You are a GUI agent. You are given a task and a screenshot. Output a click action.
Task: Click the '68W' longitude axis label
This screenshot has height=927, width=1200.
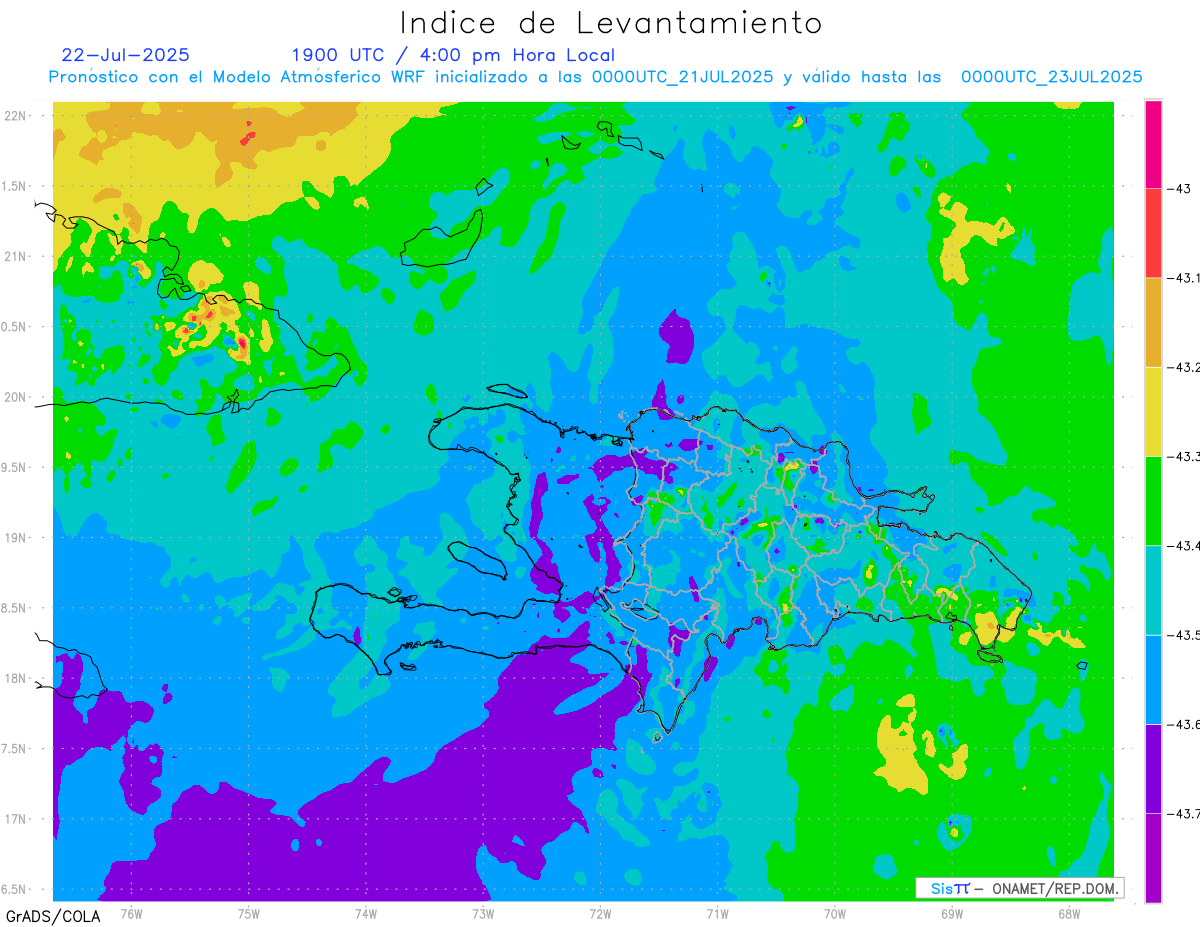[x=1069, y=913]
